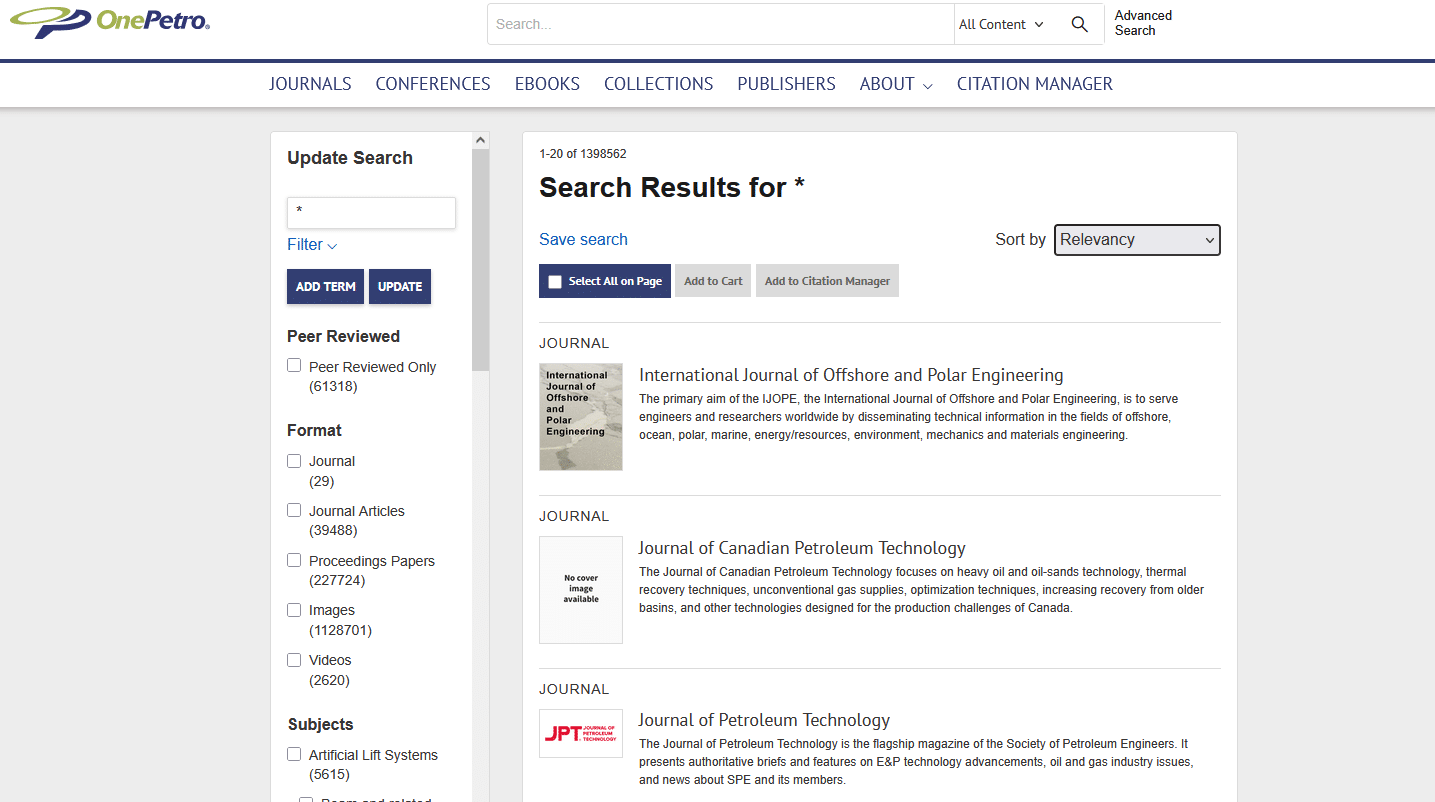Click the Save search link
The image size is (1435, 802).
(583, 239)
